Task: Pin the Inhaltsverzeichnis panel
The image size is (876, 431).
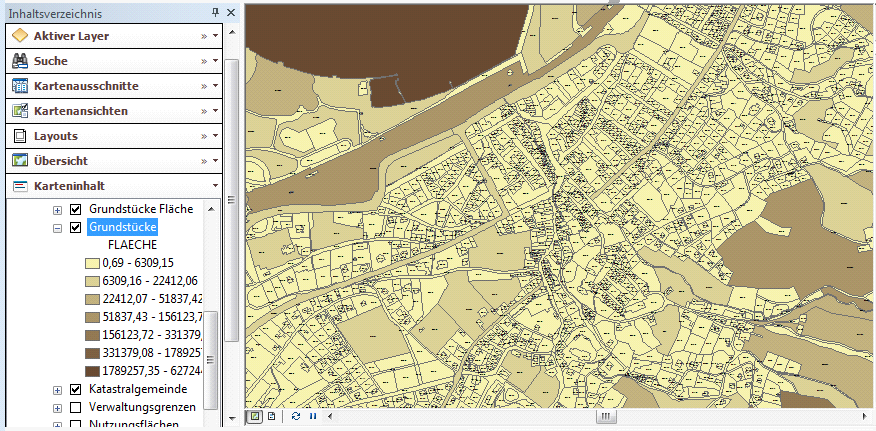Action: point(216,13)
